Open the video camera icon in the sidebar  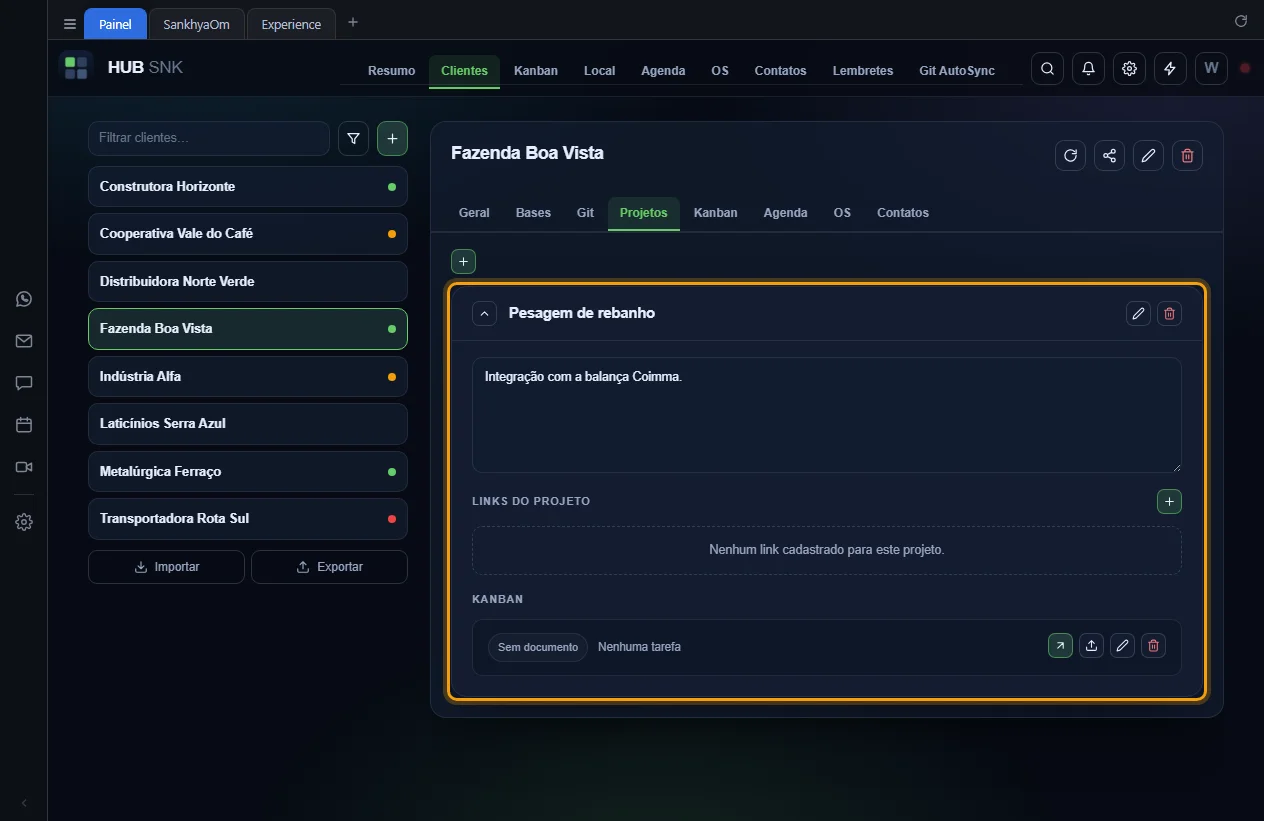point(24,467)
